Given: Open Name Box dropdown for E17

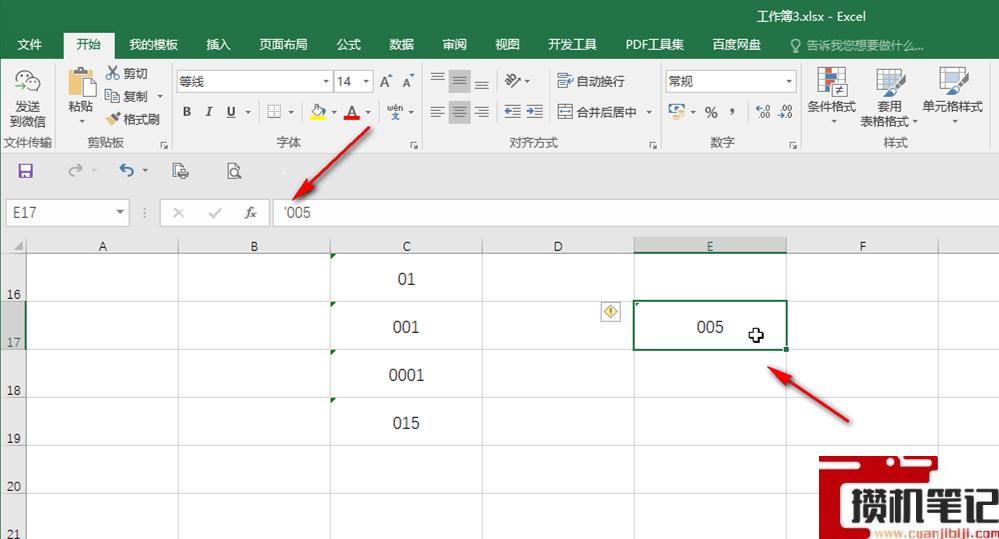Looking at the screenshot, I should (x=120, y=212).
